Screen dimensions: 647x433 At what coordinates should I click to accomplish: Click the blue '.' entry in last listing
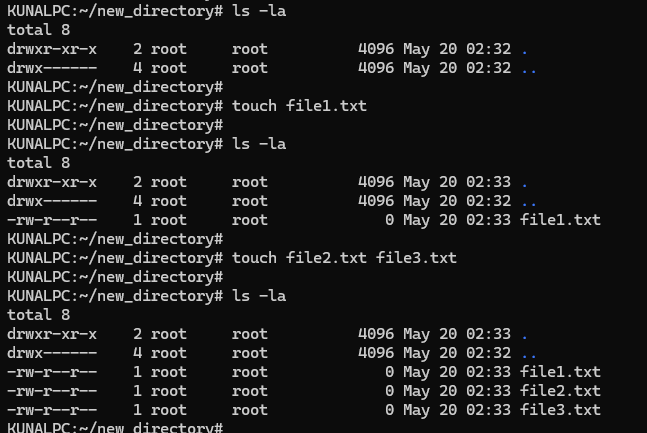point(524,334)
